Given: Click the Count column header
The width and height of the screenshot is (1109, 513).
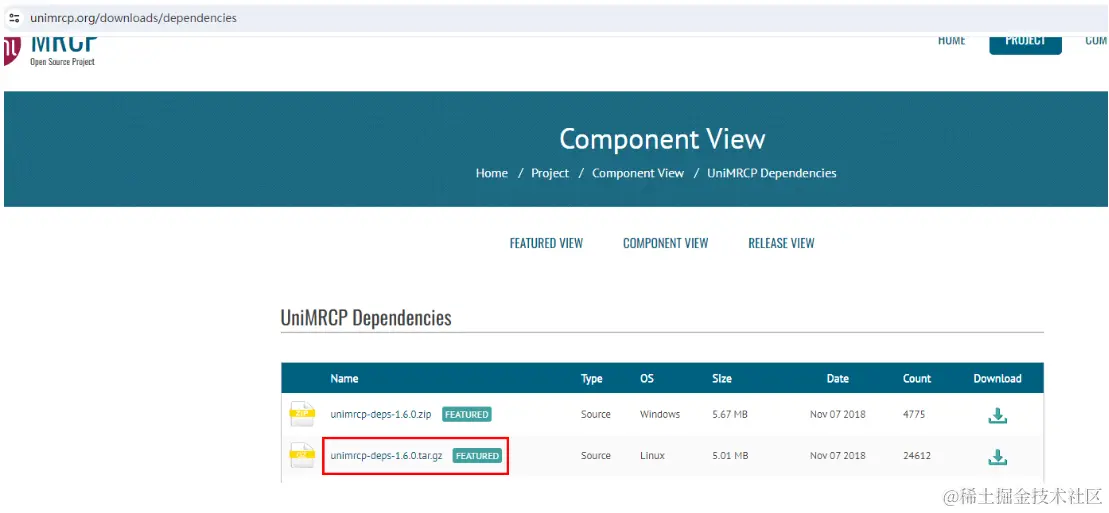Looking at the screenshot, I should pyautogui.click(x=917, y=379).
